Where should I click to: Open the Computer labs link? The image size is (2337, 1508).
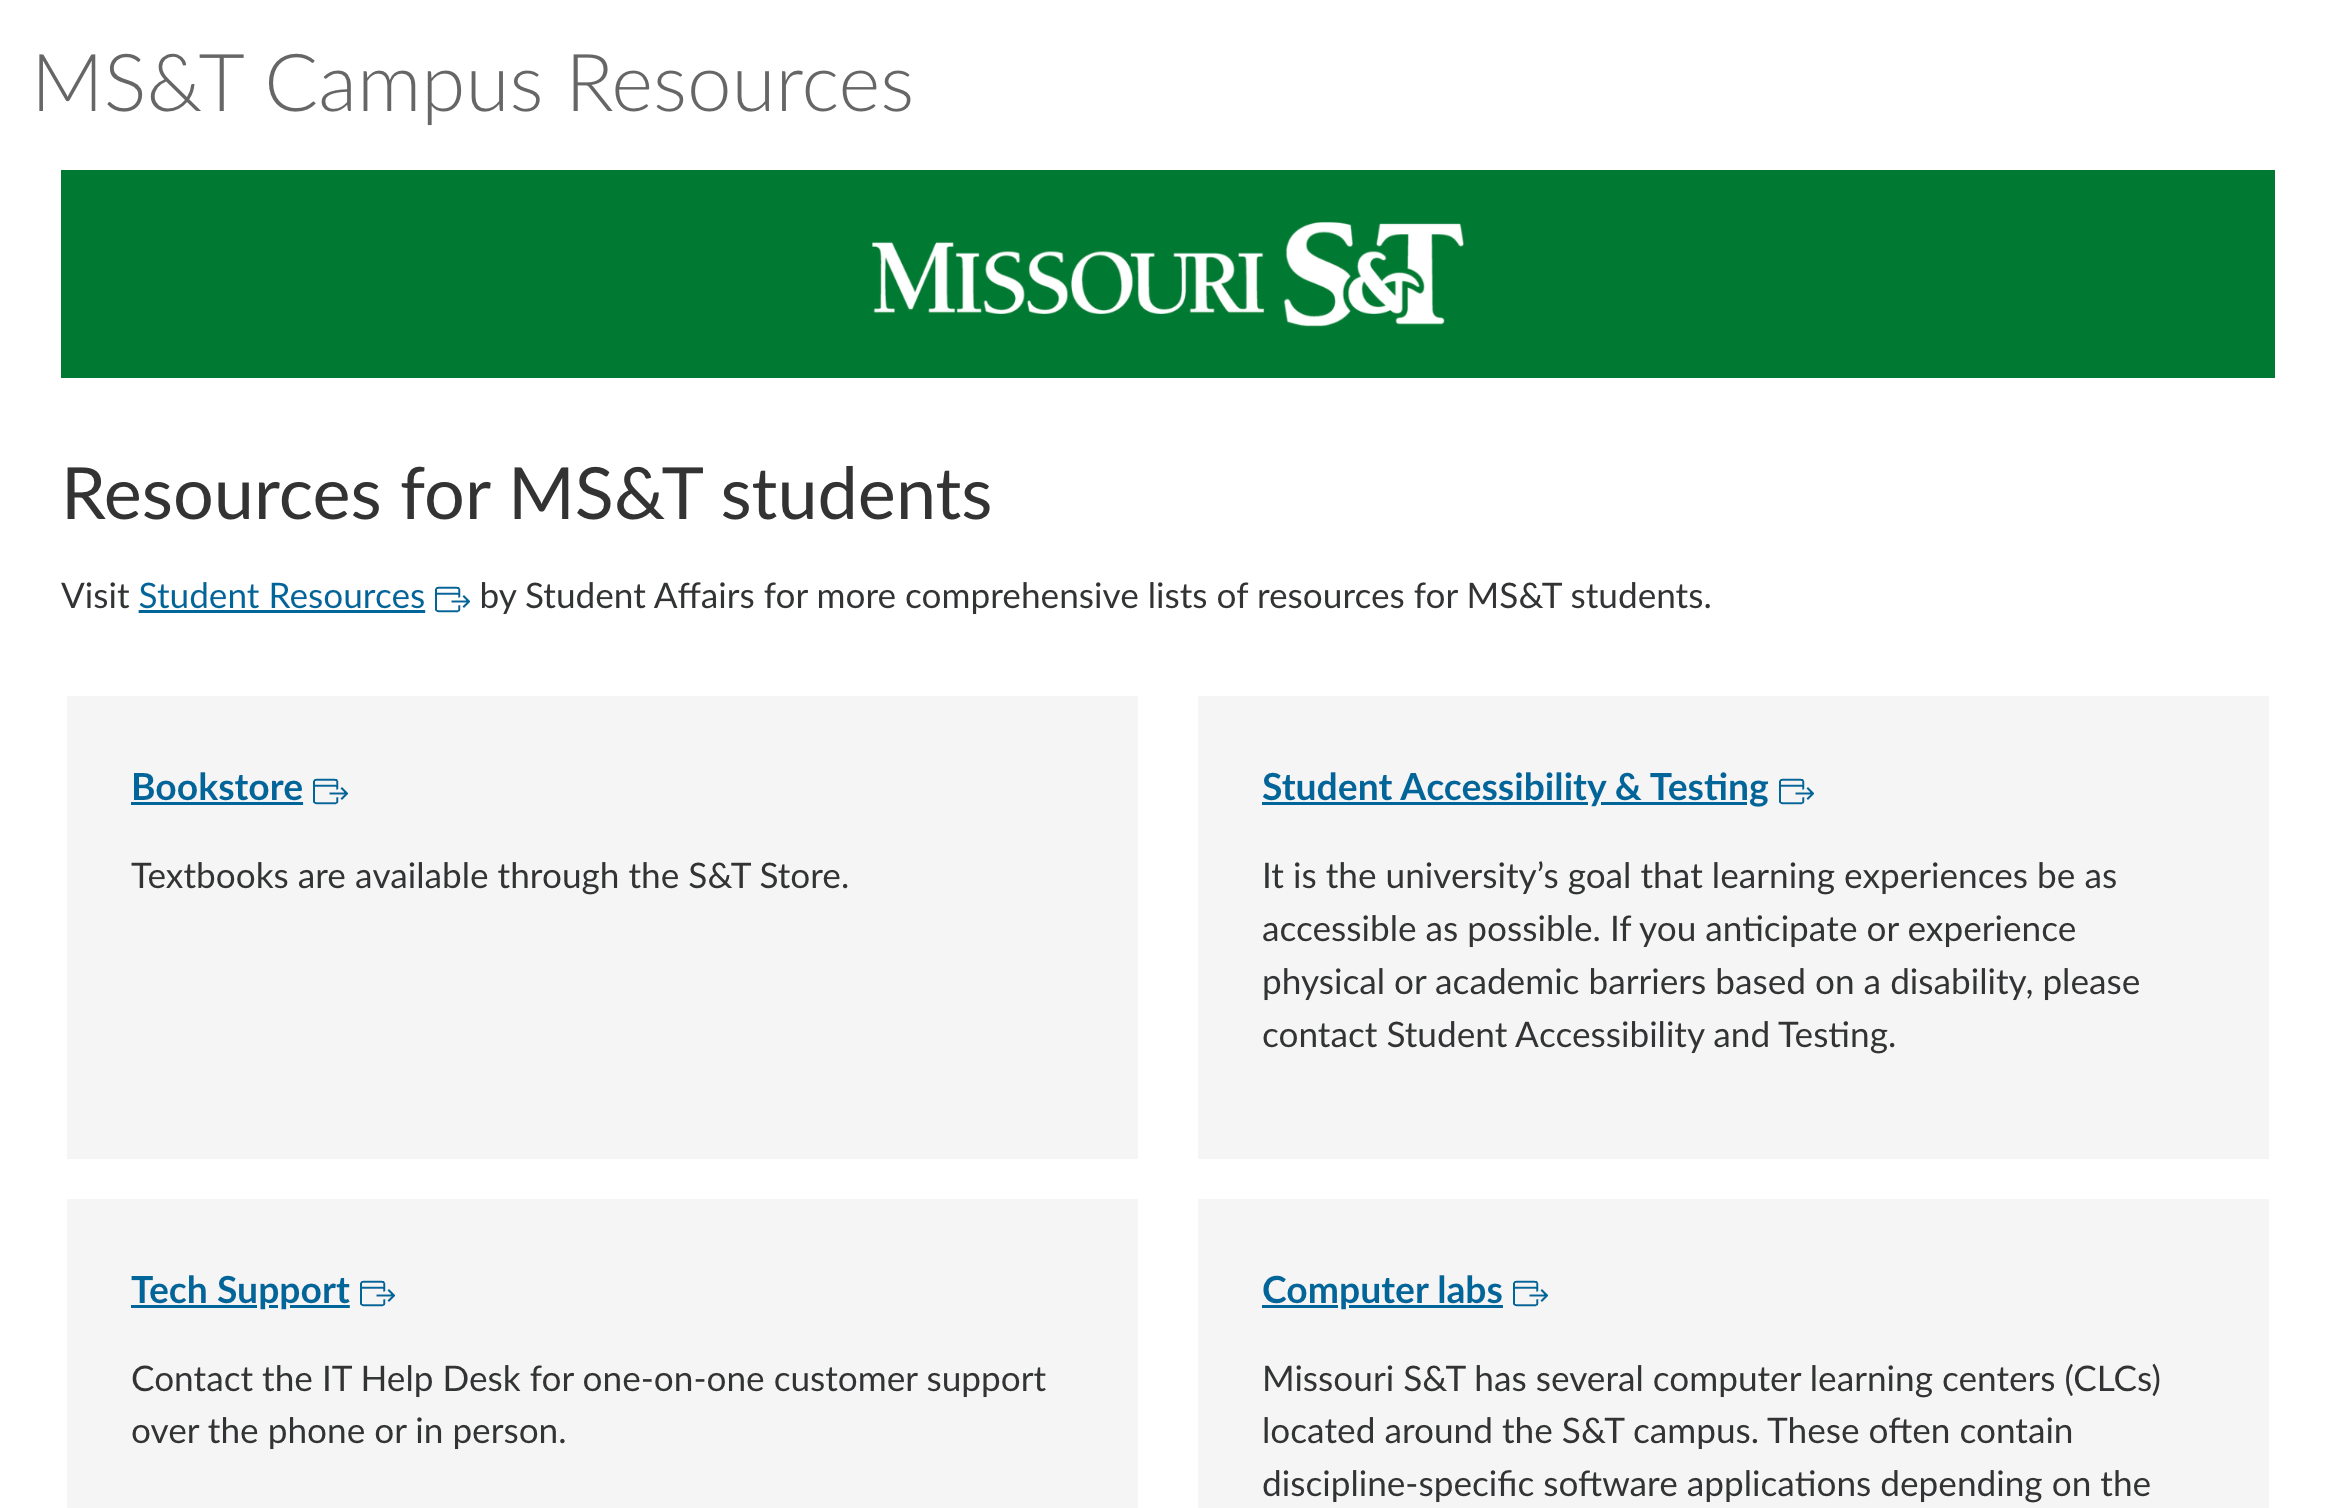pyautogui.click(x=1381, y=1291)
